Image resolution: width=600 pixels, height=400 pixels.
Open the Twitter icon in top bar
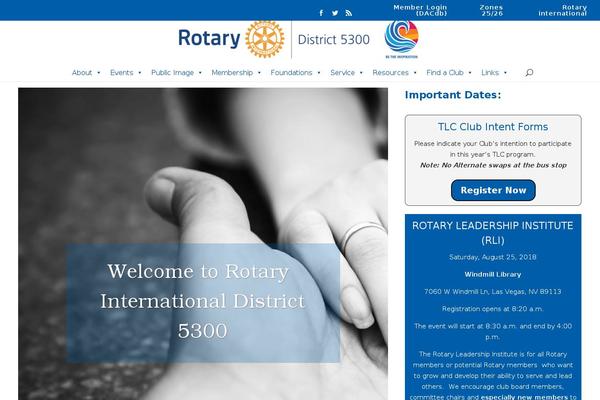pos(335,13)
